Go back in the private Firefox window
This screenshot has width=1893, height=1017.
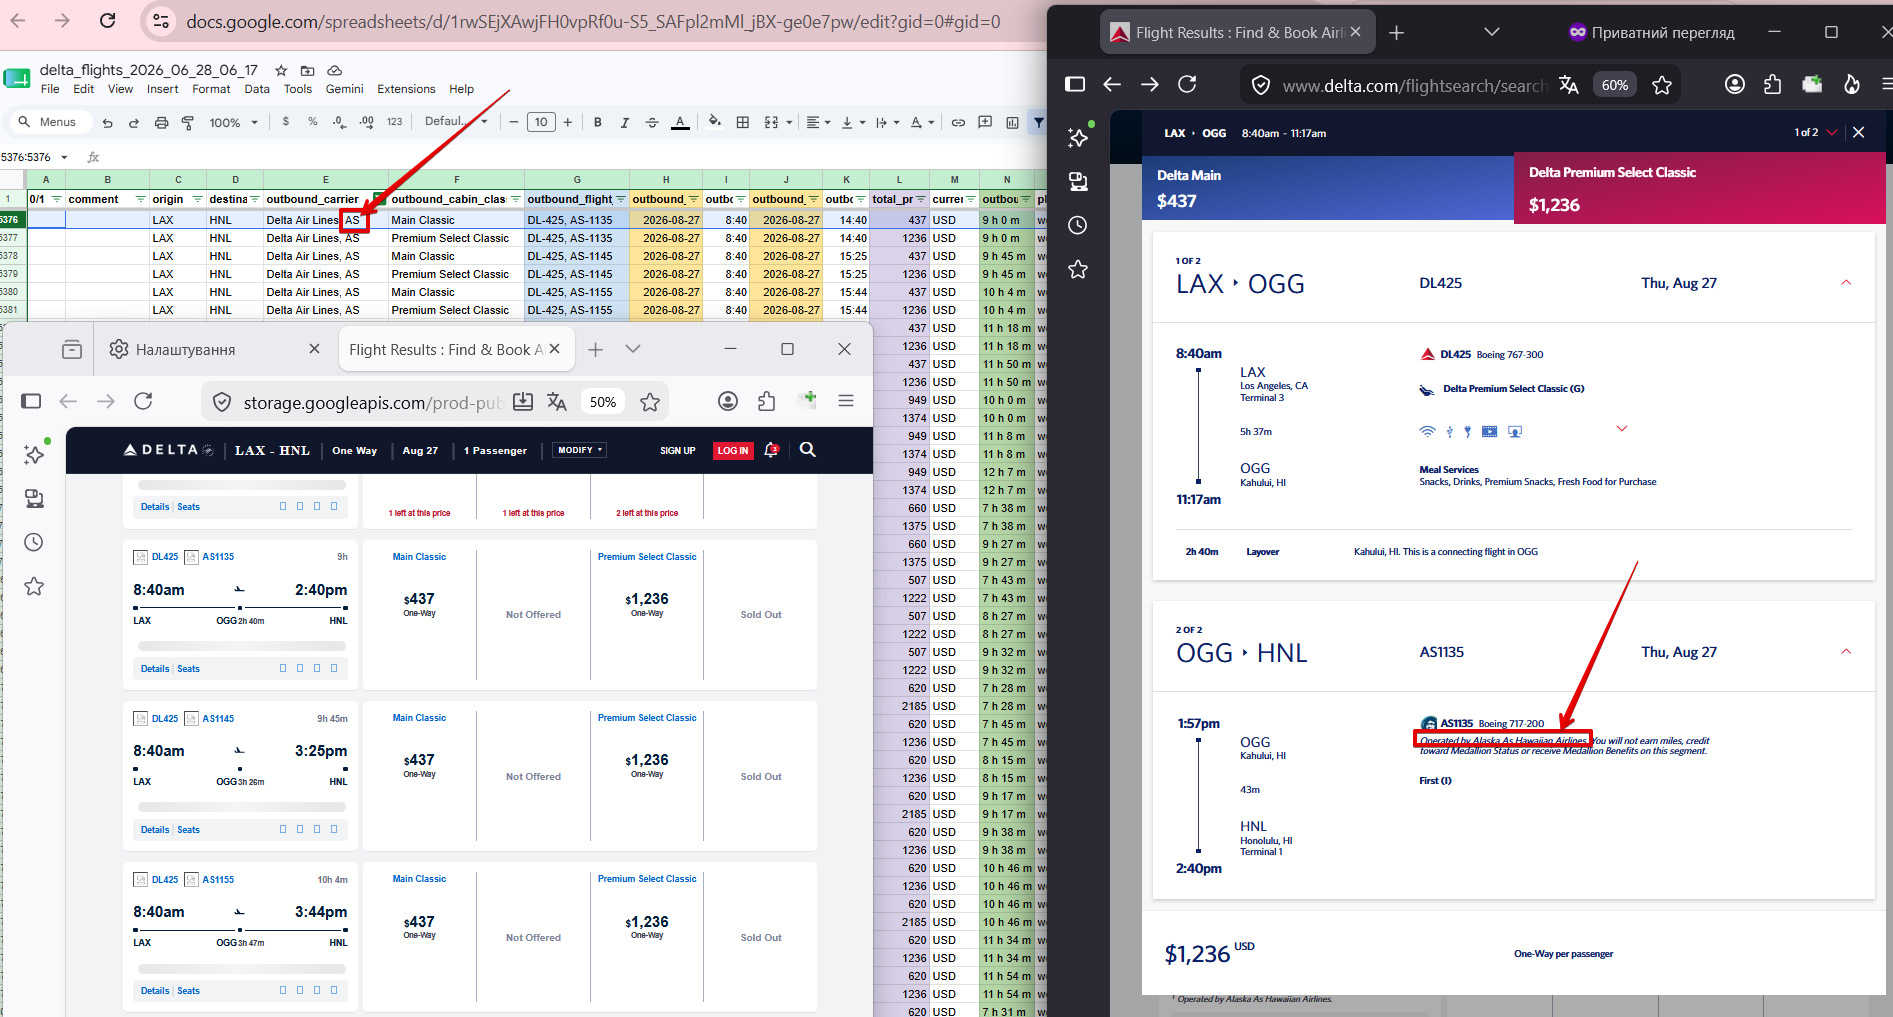tap(1112, 85)
